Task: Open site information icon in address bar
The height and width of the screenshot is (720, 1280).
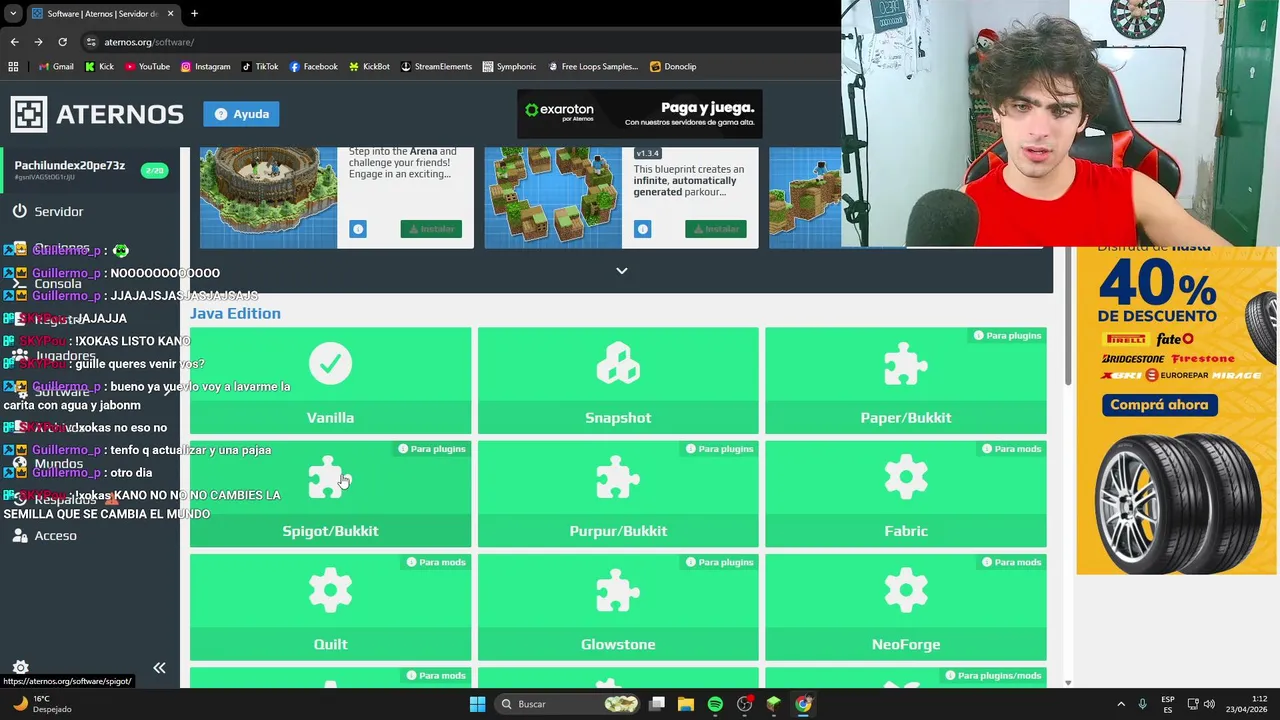Action: click(91, 42)
